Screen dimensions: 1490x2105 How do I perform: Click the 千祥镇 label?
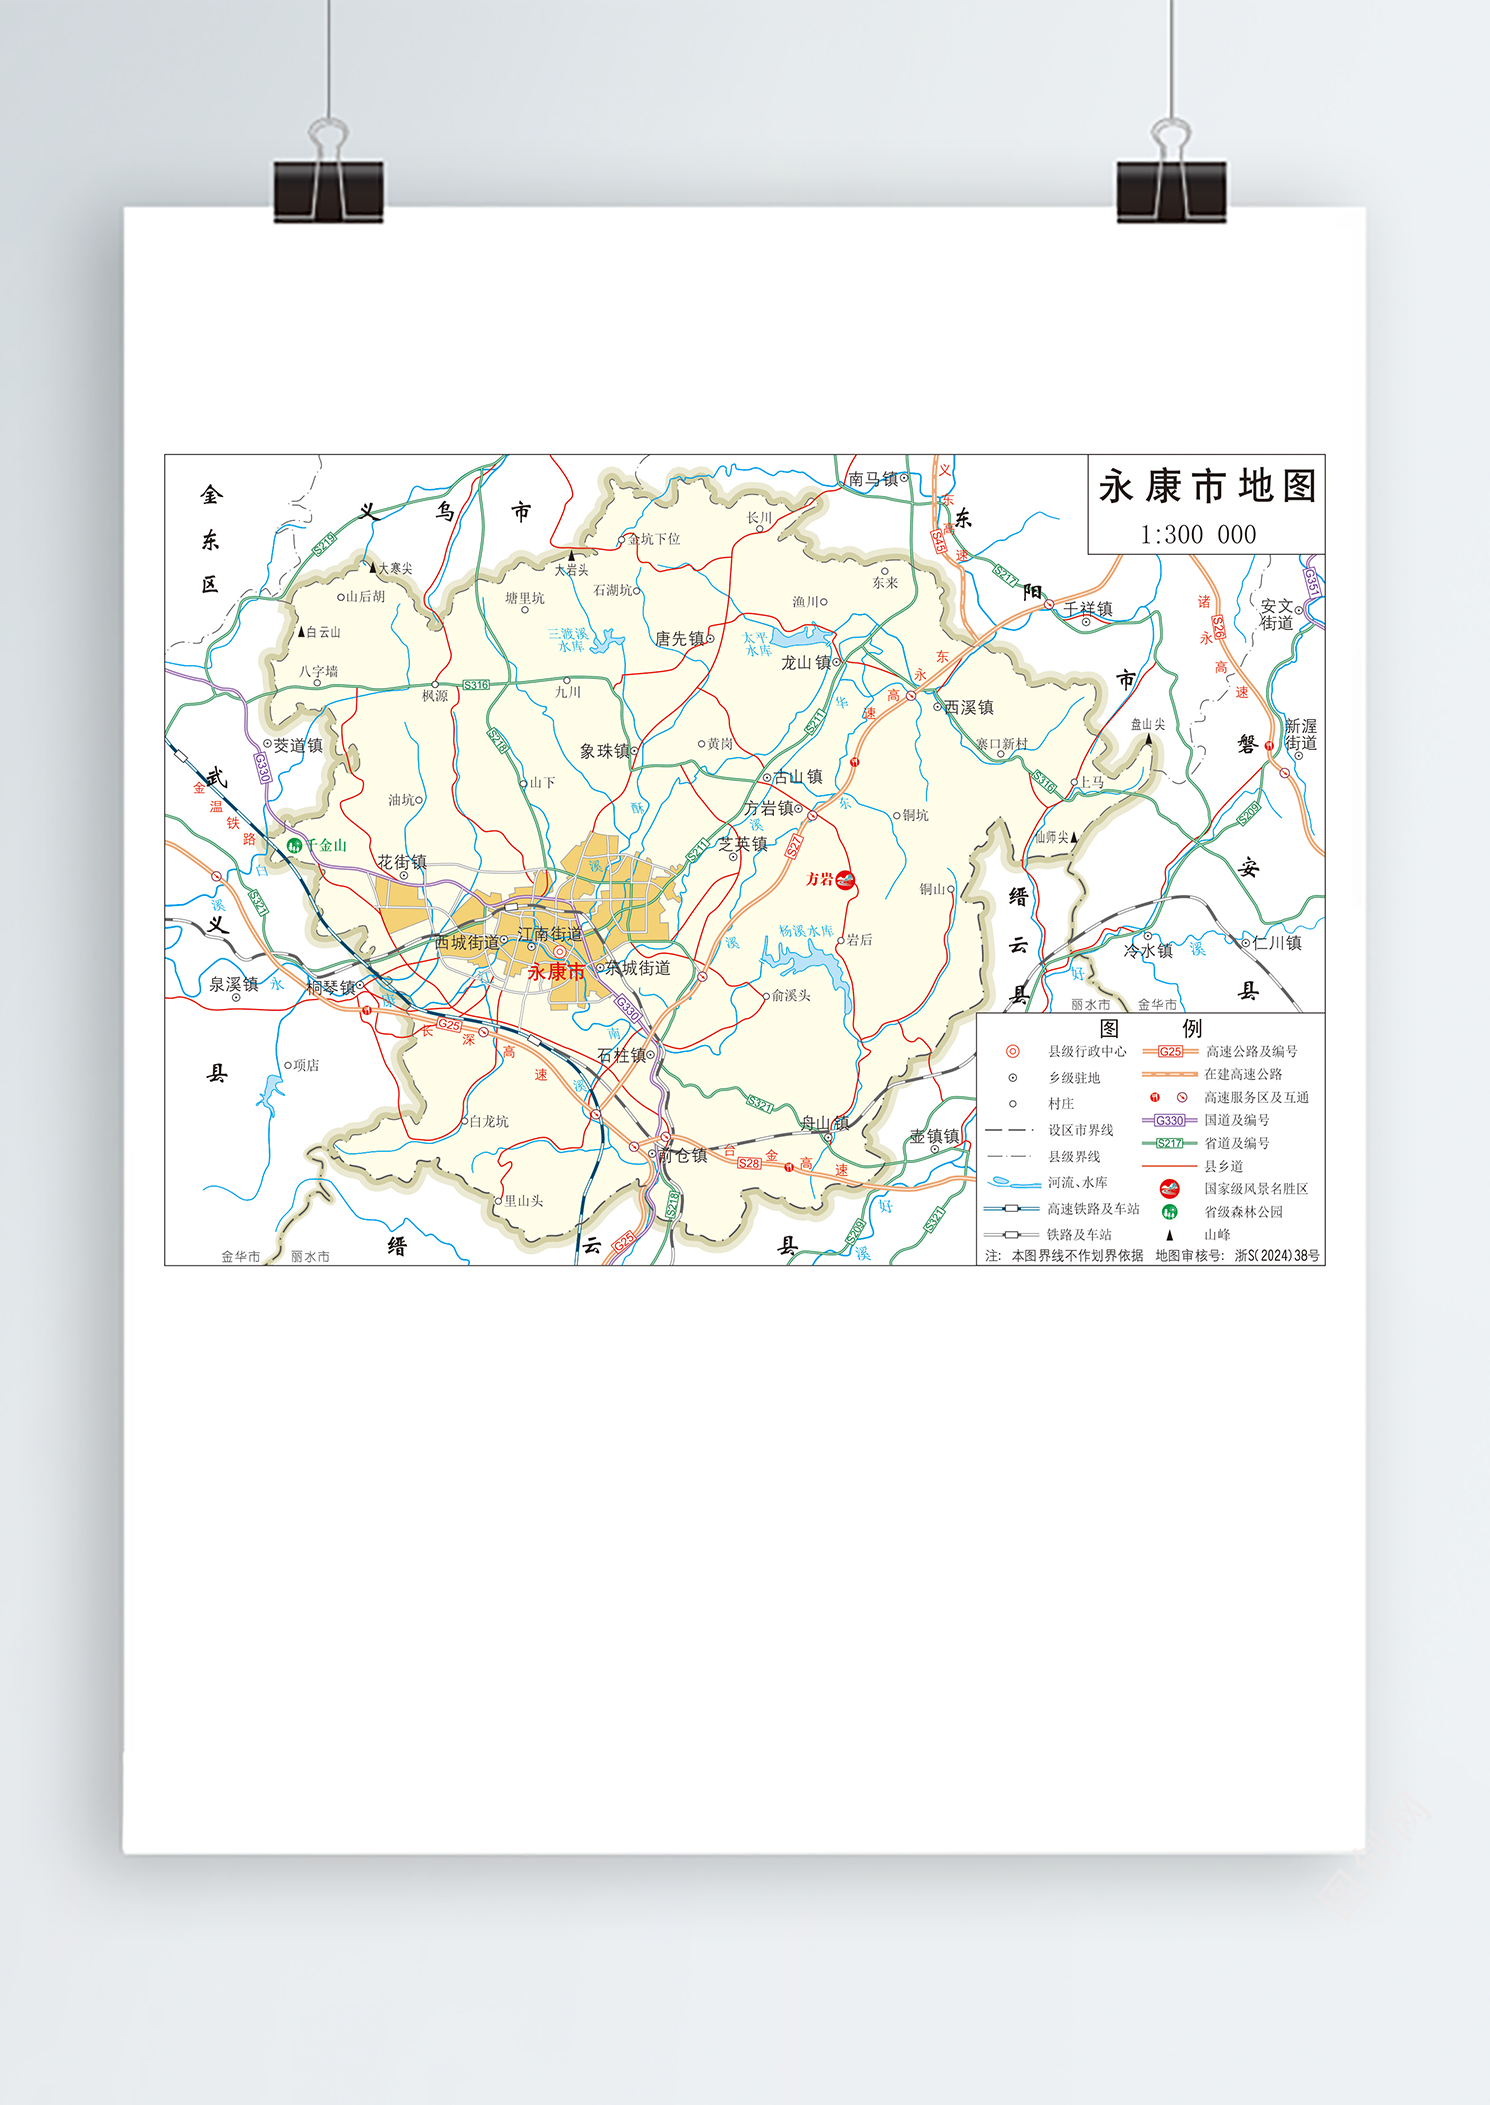click(1088, 609)
